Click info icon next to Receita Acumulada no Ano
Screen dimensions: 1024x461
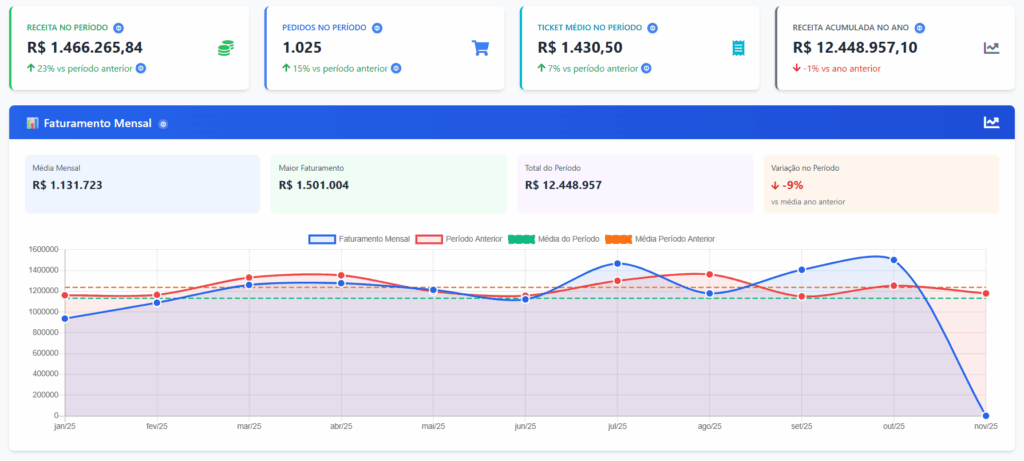click(920, 28)
